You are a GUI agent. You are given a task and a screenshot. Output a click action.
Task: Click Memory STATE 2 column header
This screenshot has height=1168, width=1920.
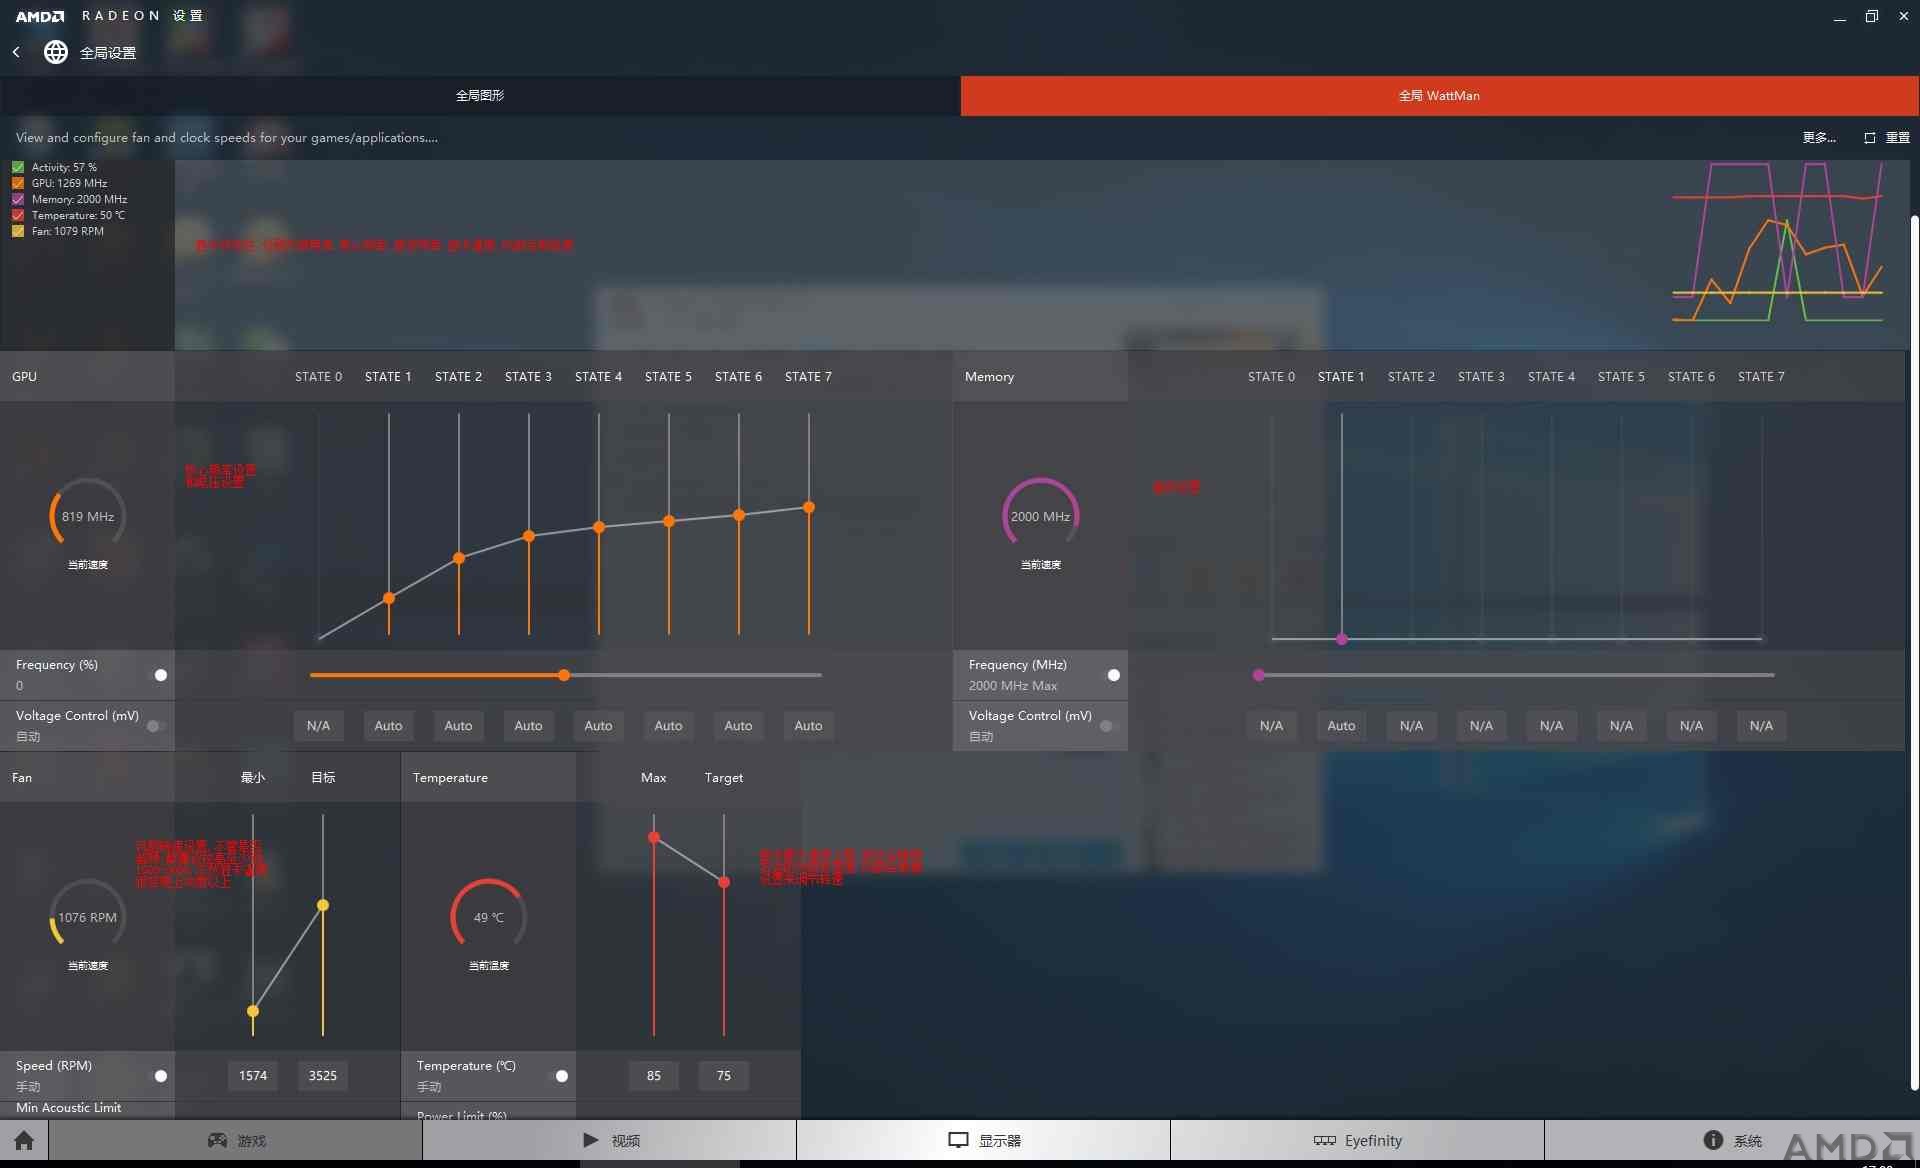click(x=1411, y=377)
